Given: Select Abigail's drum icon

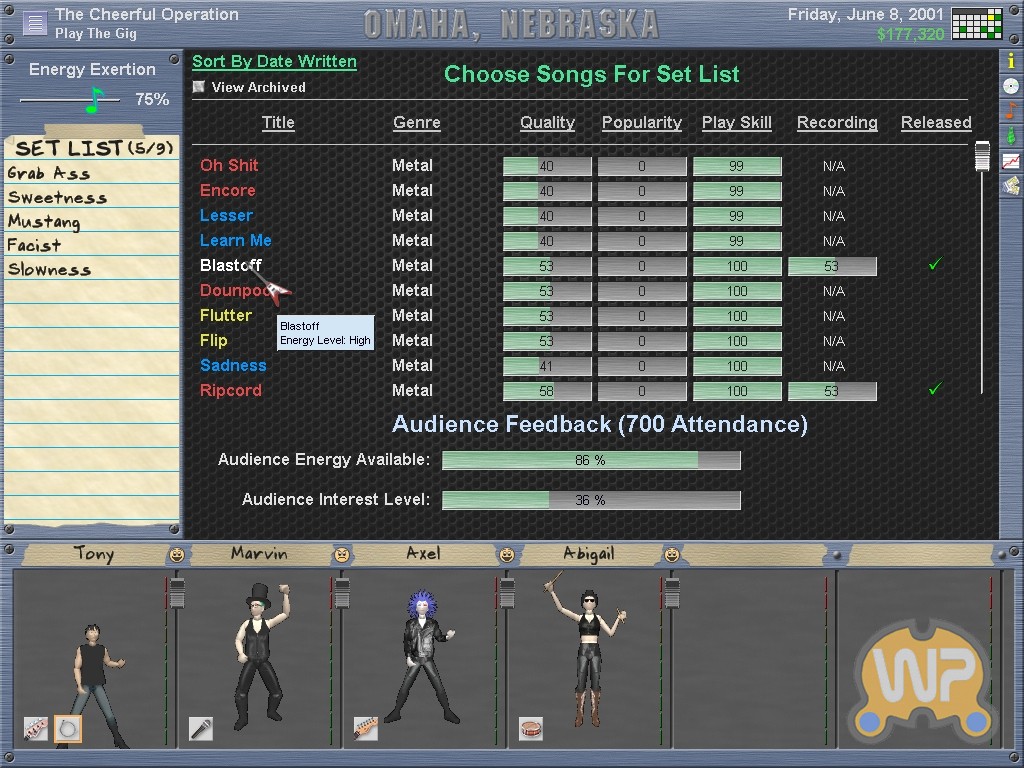Looking at the screenshot, I should [x=530, y=729].
